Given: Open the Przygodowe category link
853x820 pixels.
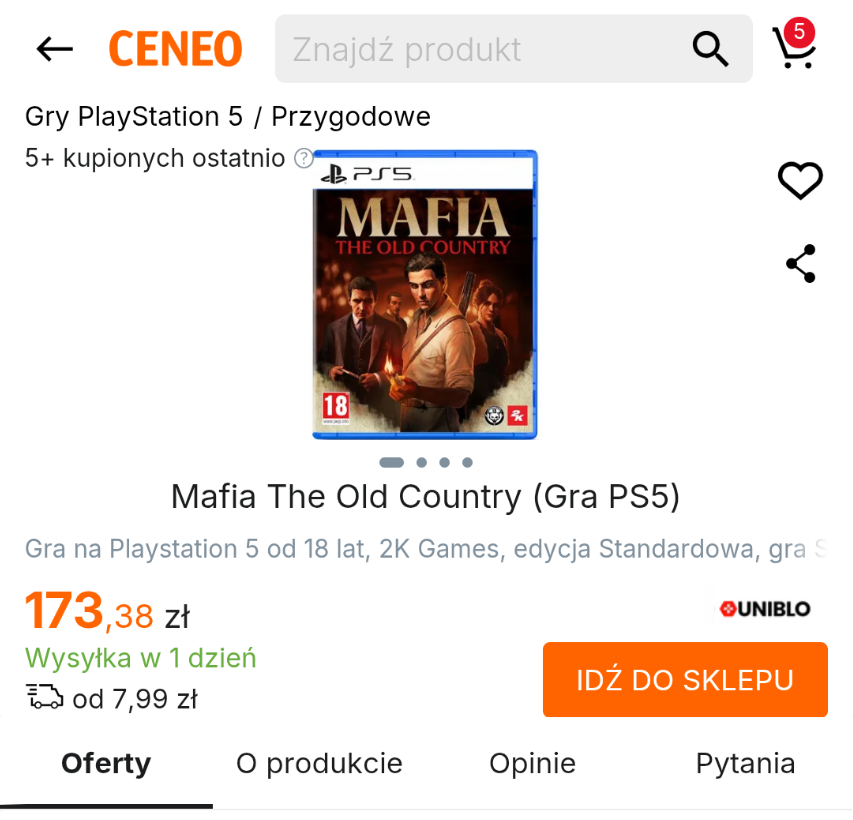Looking at the screenshot, I should pyautogui.click(x=351, y=116).
